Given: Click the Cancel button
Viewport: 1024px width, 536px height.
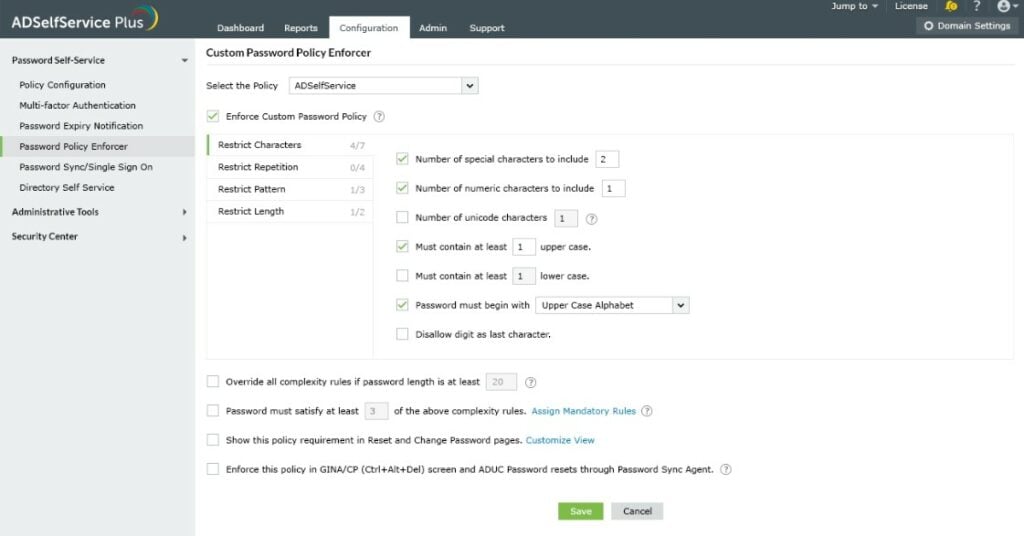Looking at the screenshot, I should click(x=637, y=511).
